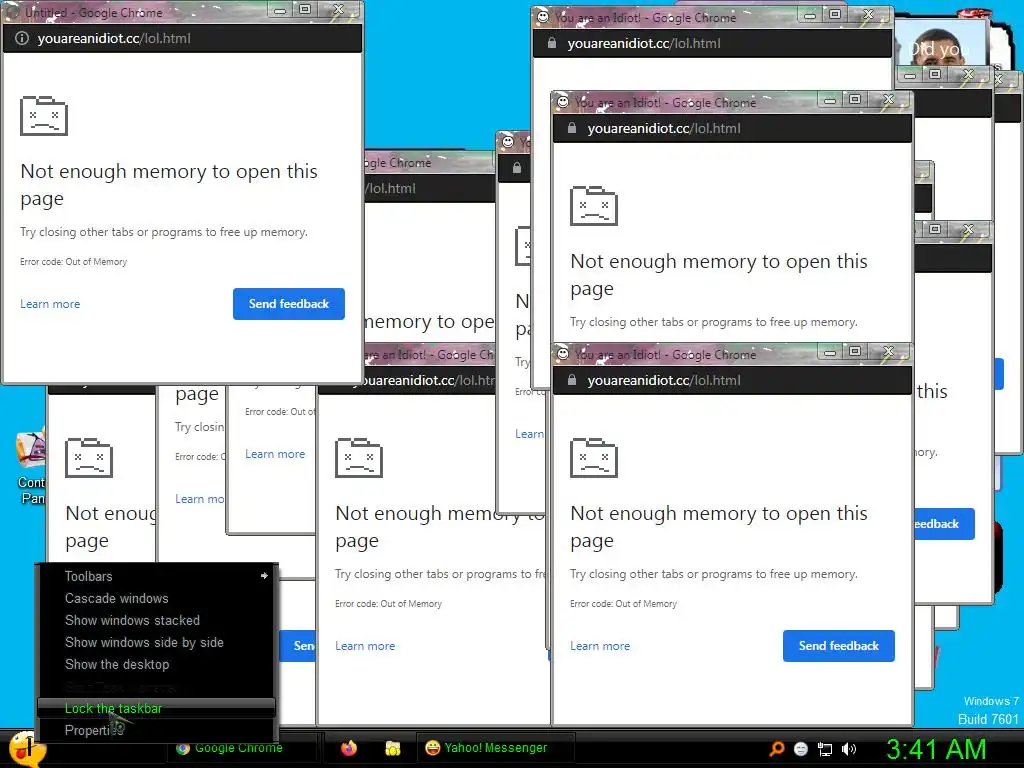Toggle Lock the taskbar in context menu
1024x768 pixels.
(156, 708)
